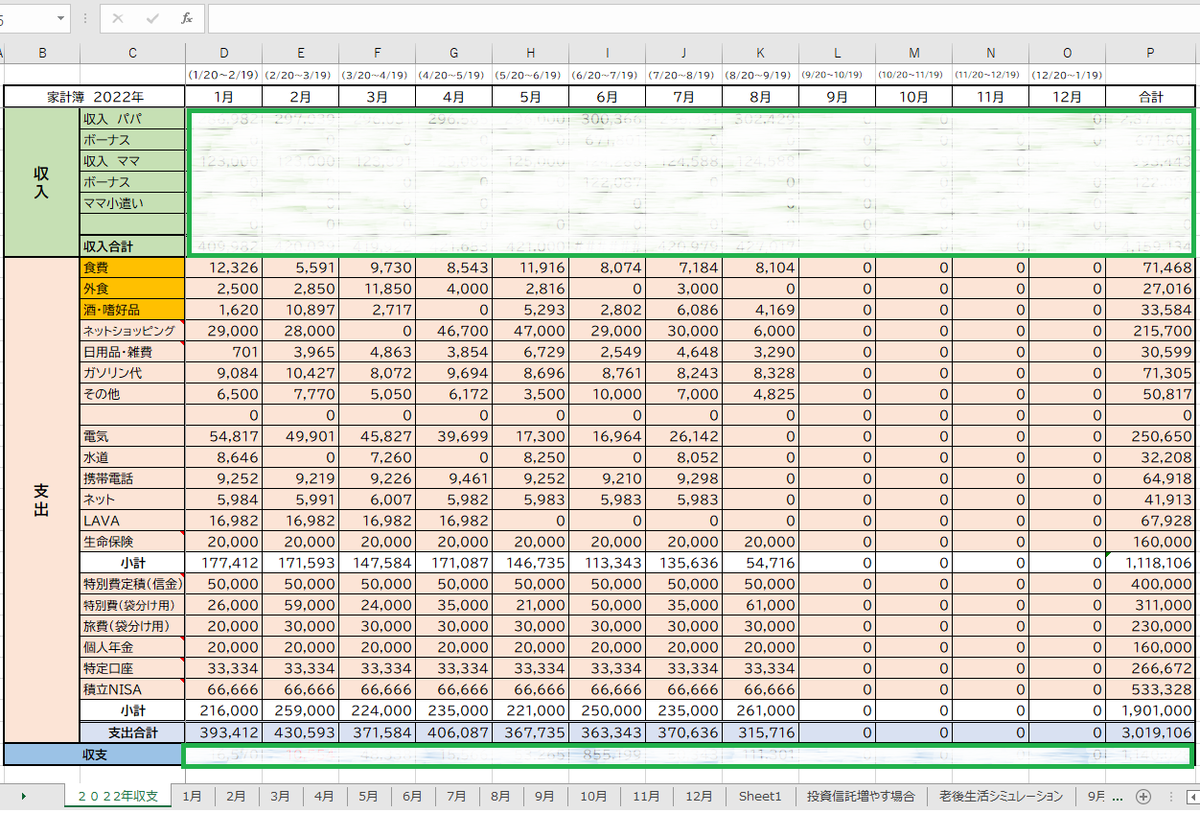Select cell with value 54,817

[x=224, y=436]
